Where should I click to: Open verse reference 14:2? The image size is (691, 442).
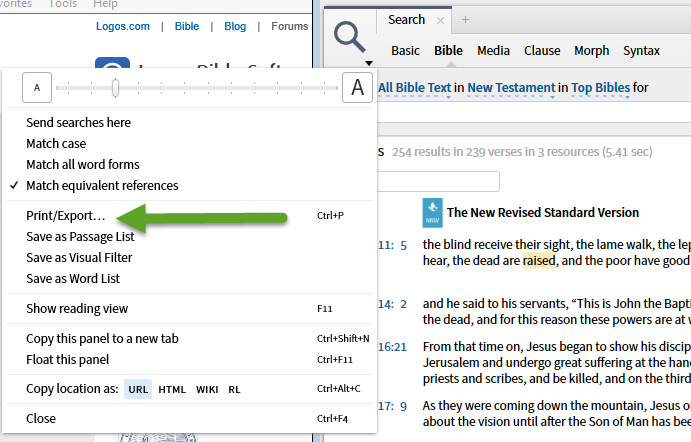tap(392, 305)
